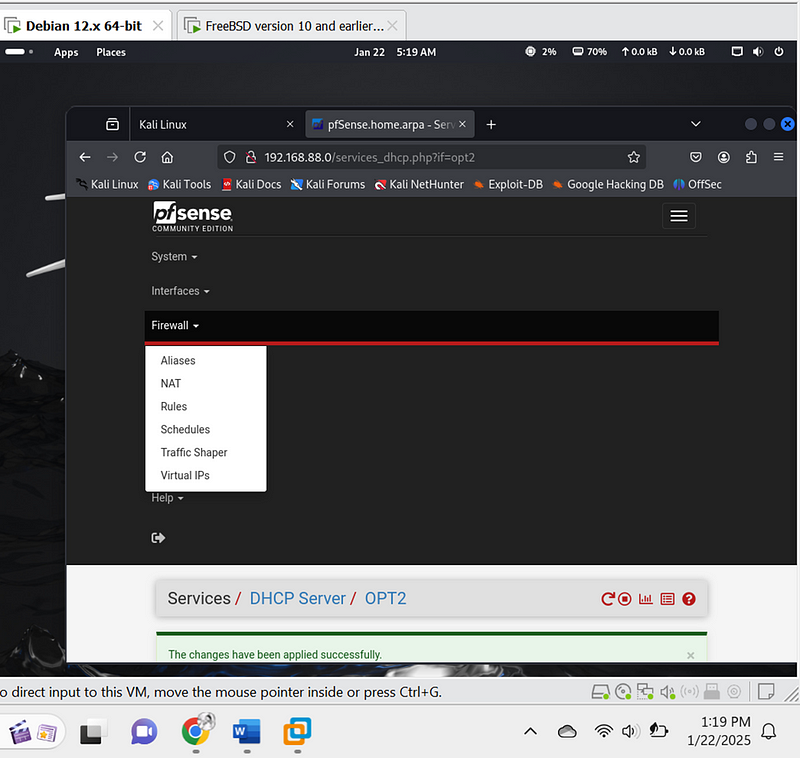Viewport: 800px width, 758px height.
Task: Click the OPT2 breadcrumb link
Action: pos(385,598)
